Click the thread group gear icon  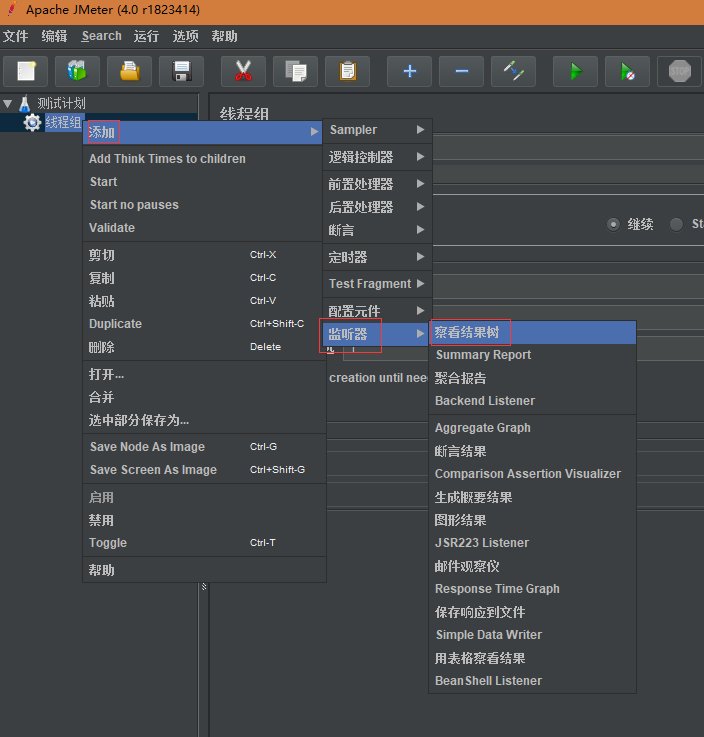pyautogui.click(x=32, y=123)
